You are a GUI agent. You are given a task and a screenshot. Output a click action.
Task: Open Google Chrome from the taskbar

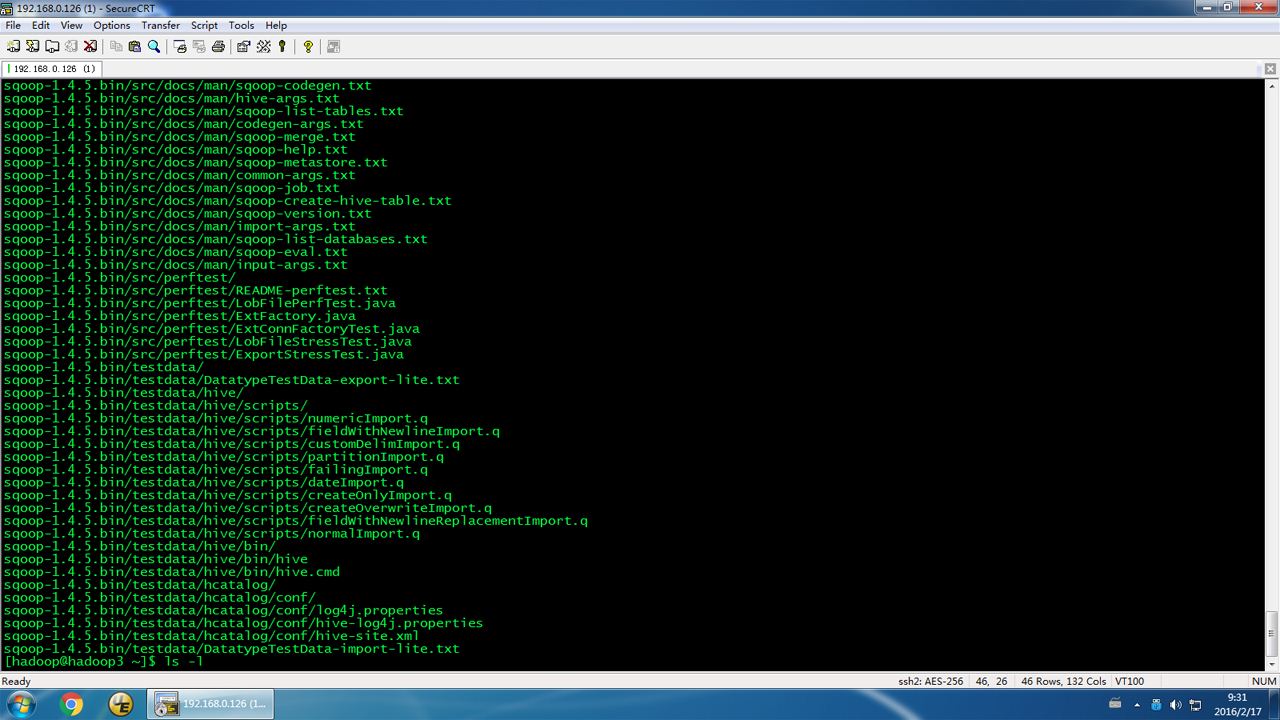(72, 705)
